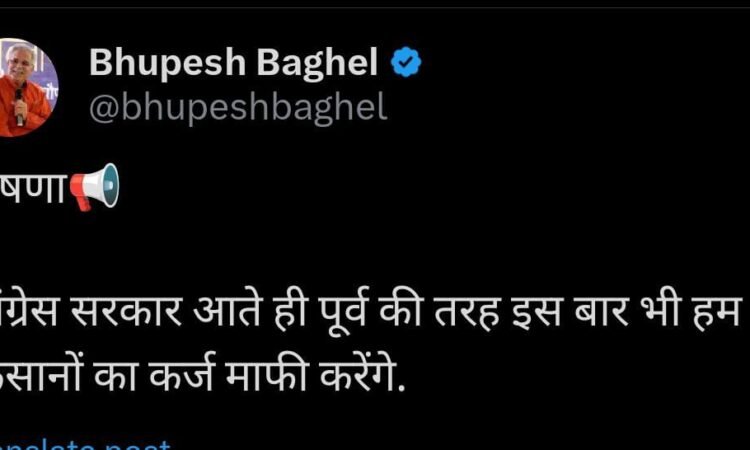Select the word का in the second line

pos(115,375)
